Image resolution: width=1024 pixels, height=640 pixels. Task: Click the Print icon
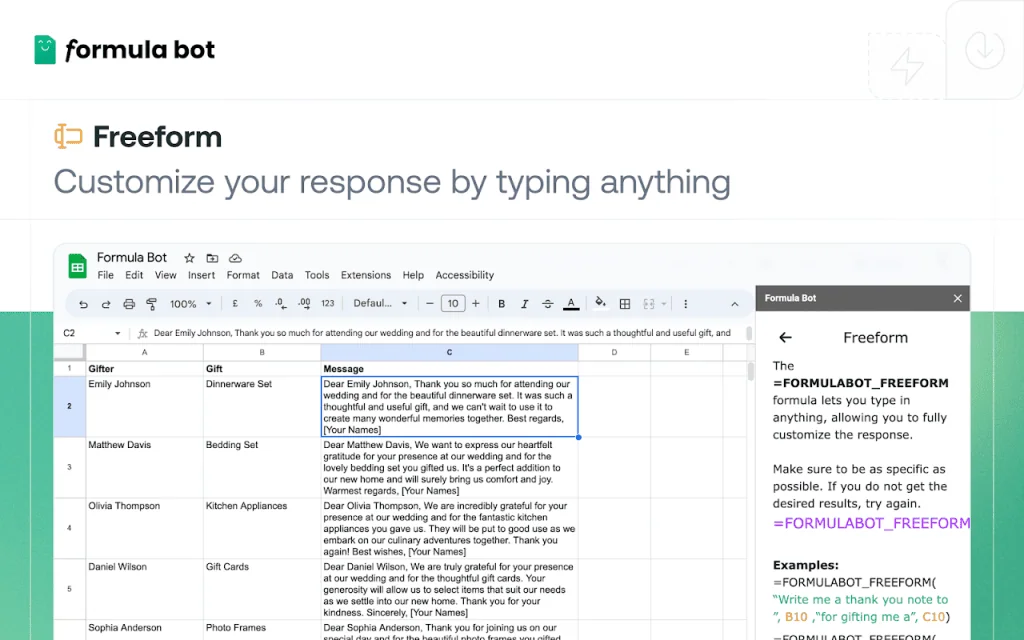(x=129, y=304)
